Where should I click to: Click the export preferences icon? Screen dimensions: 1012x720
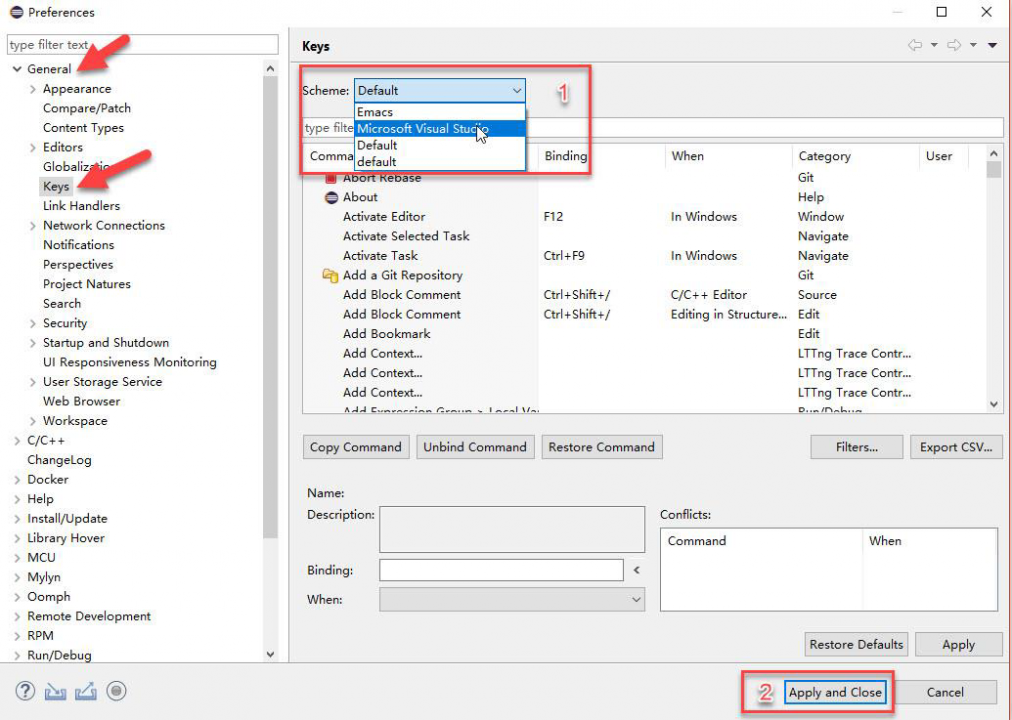click(86, 691)
